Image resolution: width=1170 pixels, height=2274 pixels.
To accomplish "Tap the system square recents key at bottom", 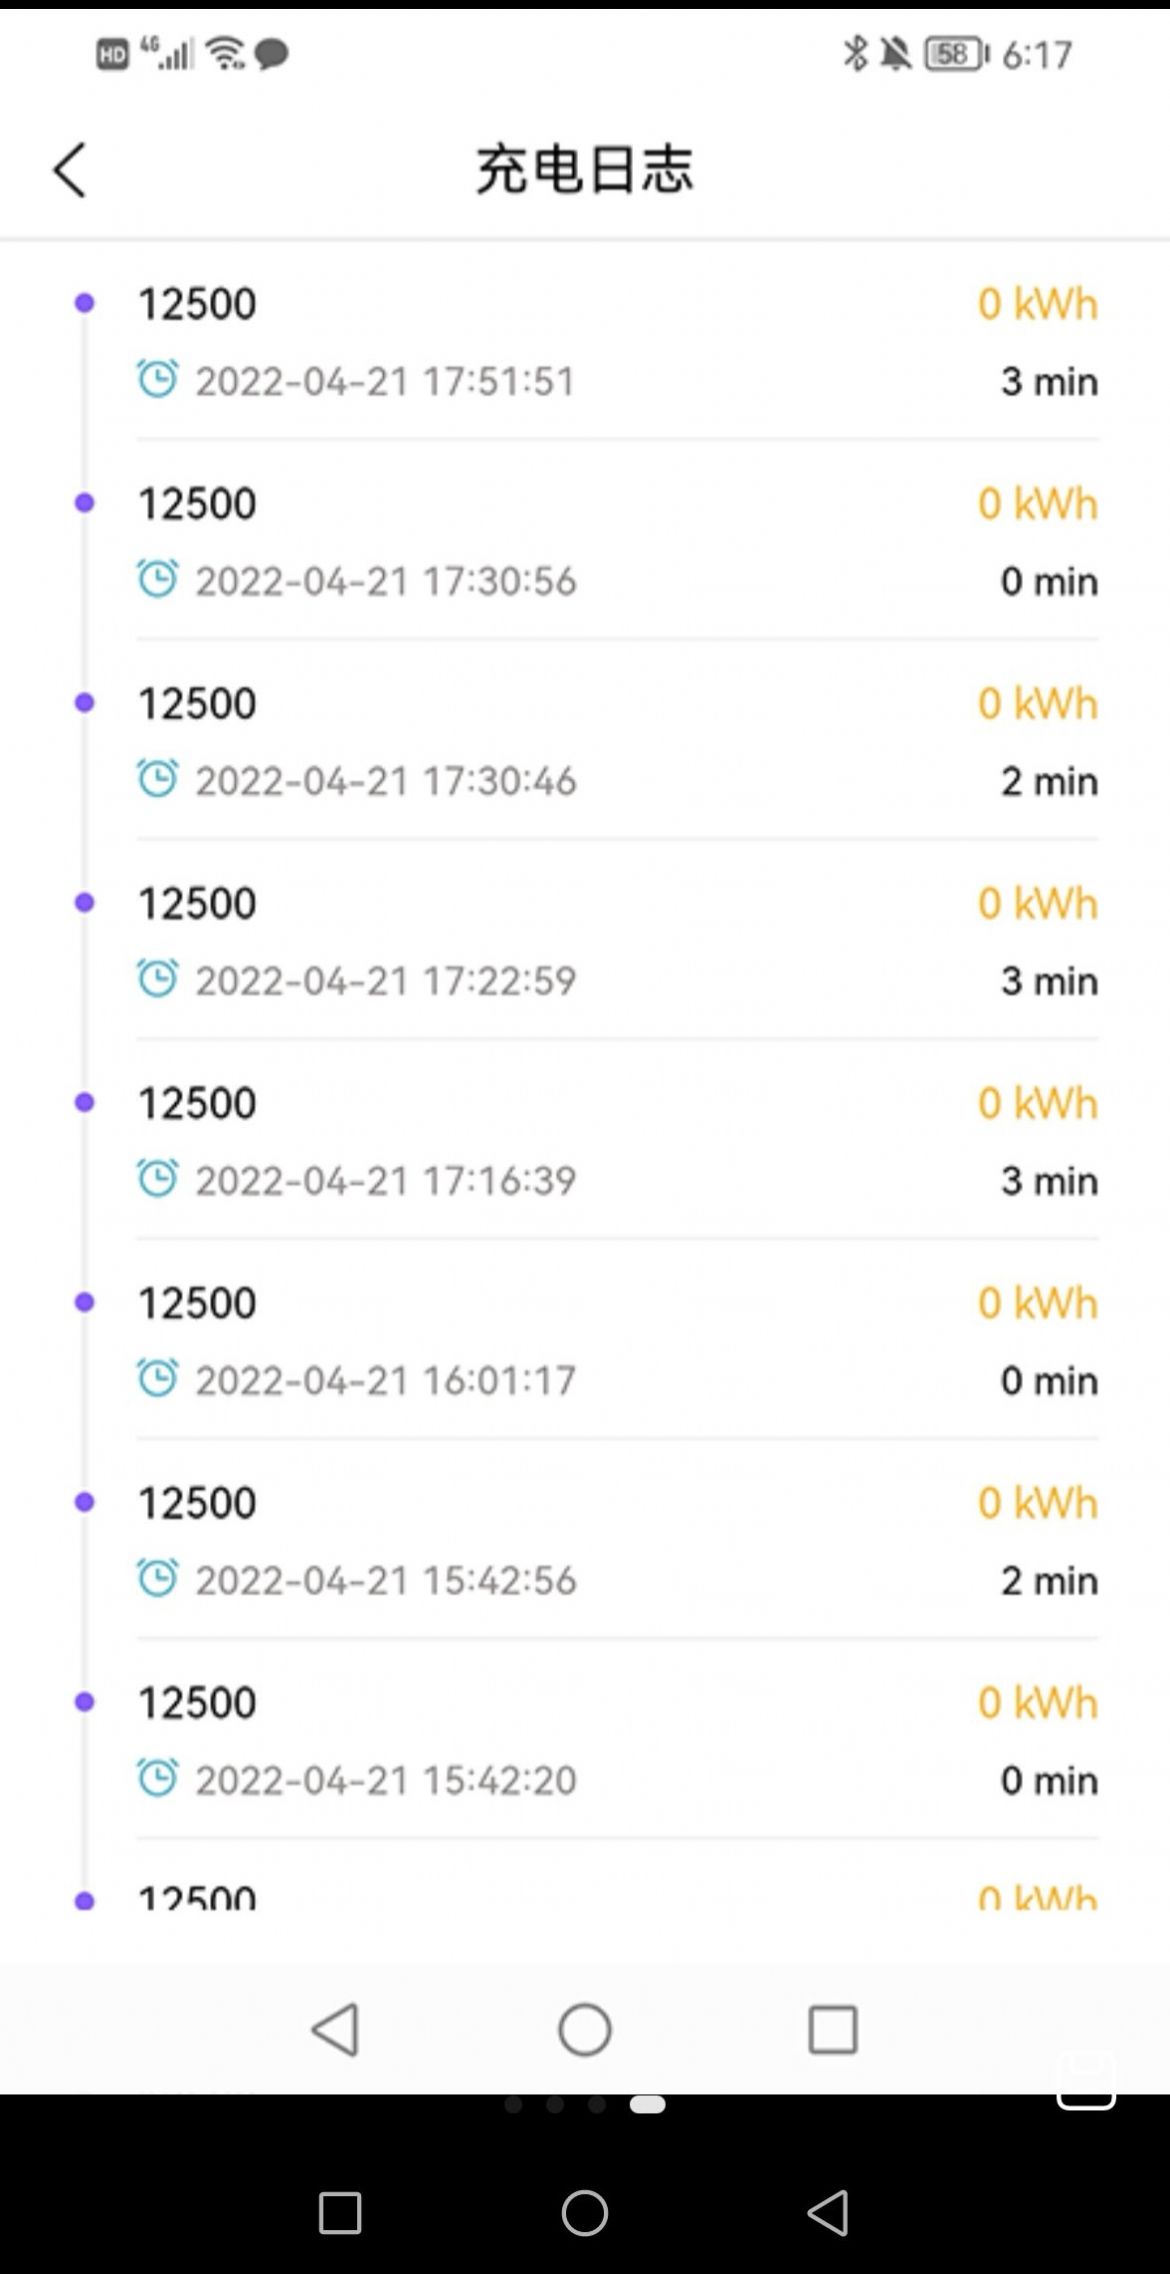I will pos(339,2213).
